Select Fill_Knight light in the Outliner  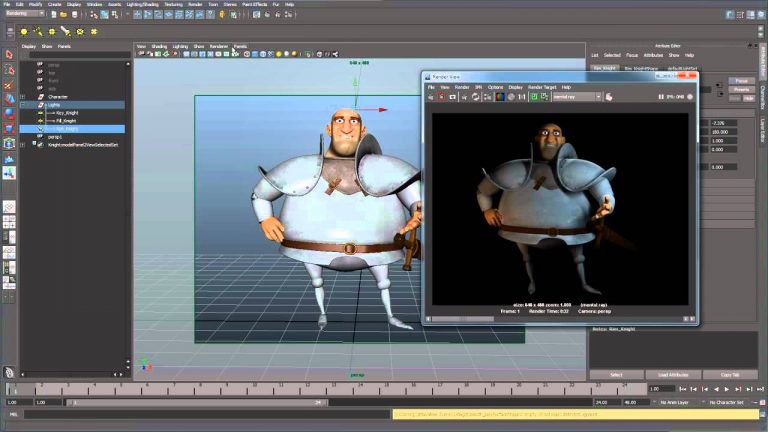66,121
